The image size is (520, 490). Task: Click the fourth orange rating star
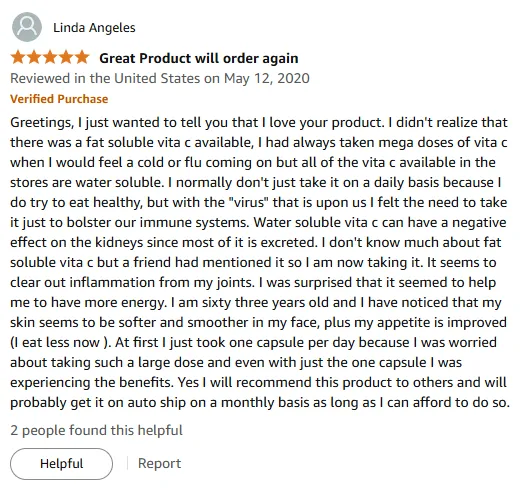coord(66,57)
